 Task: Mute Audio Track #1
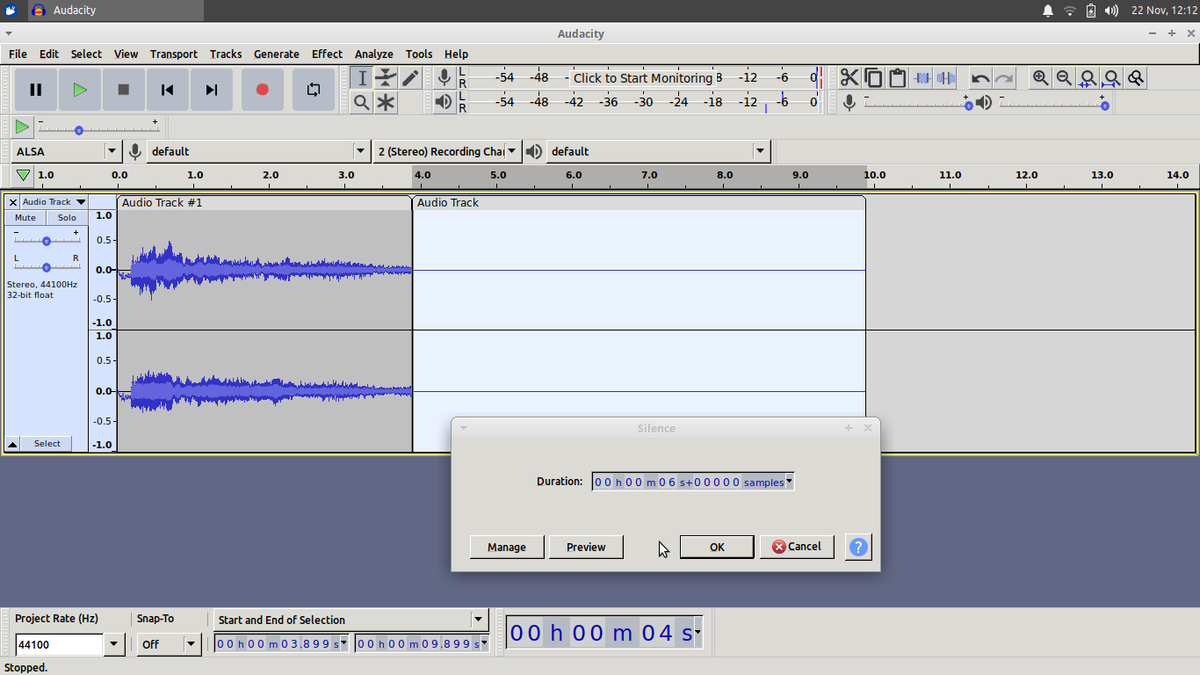tap(24, 217)
